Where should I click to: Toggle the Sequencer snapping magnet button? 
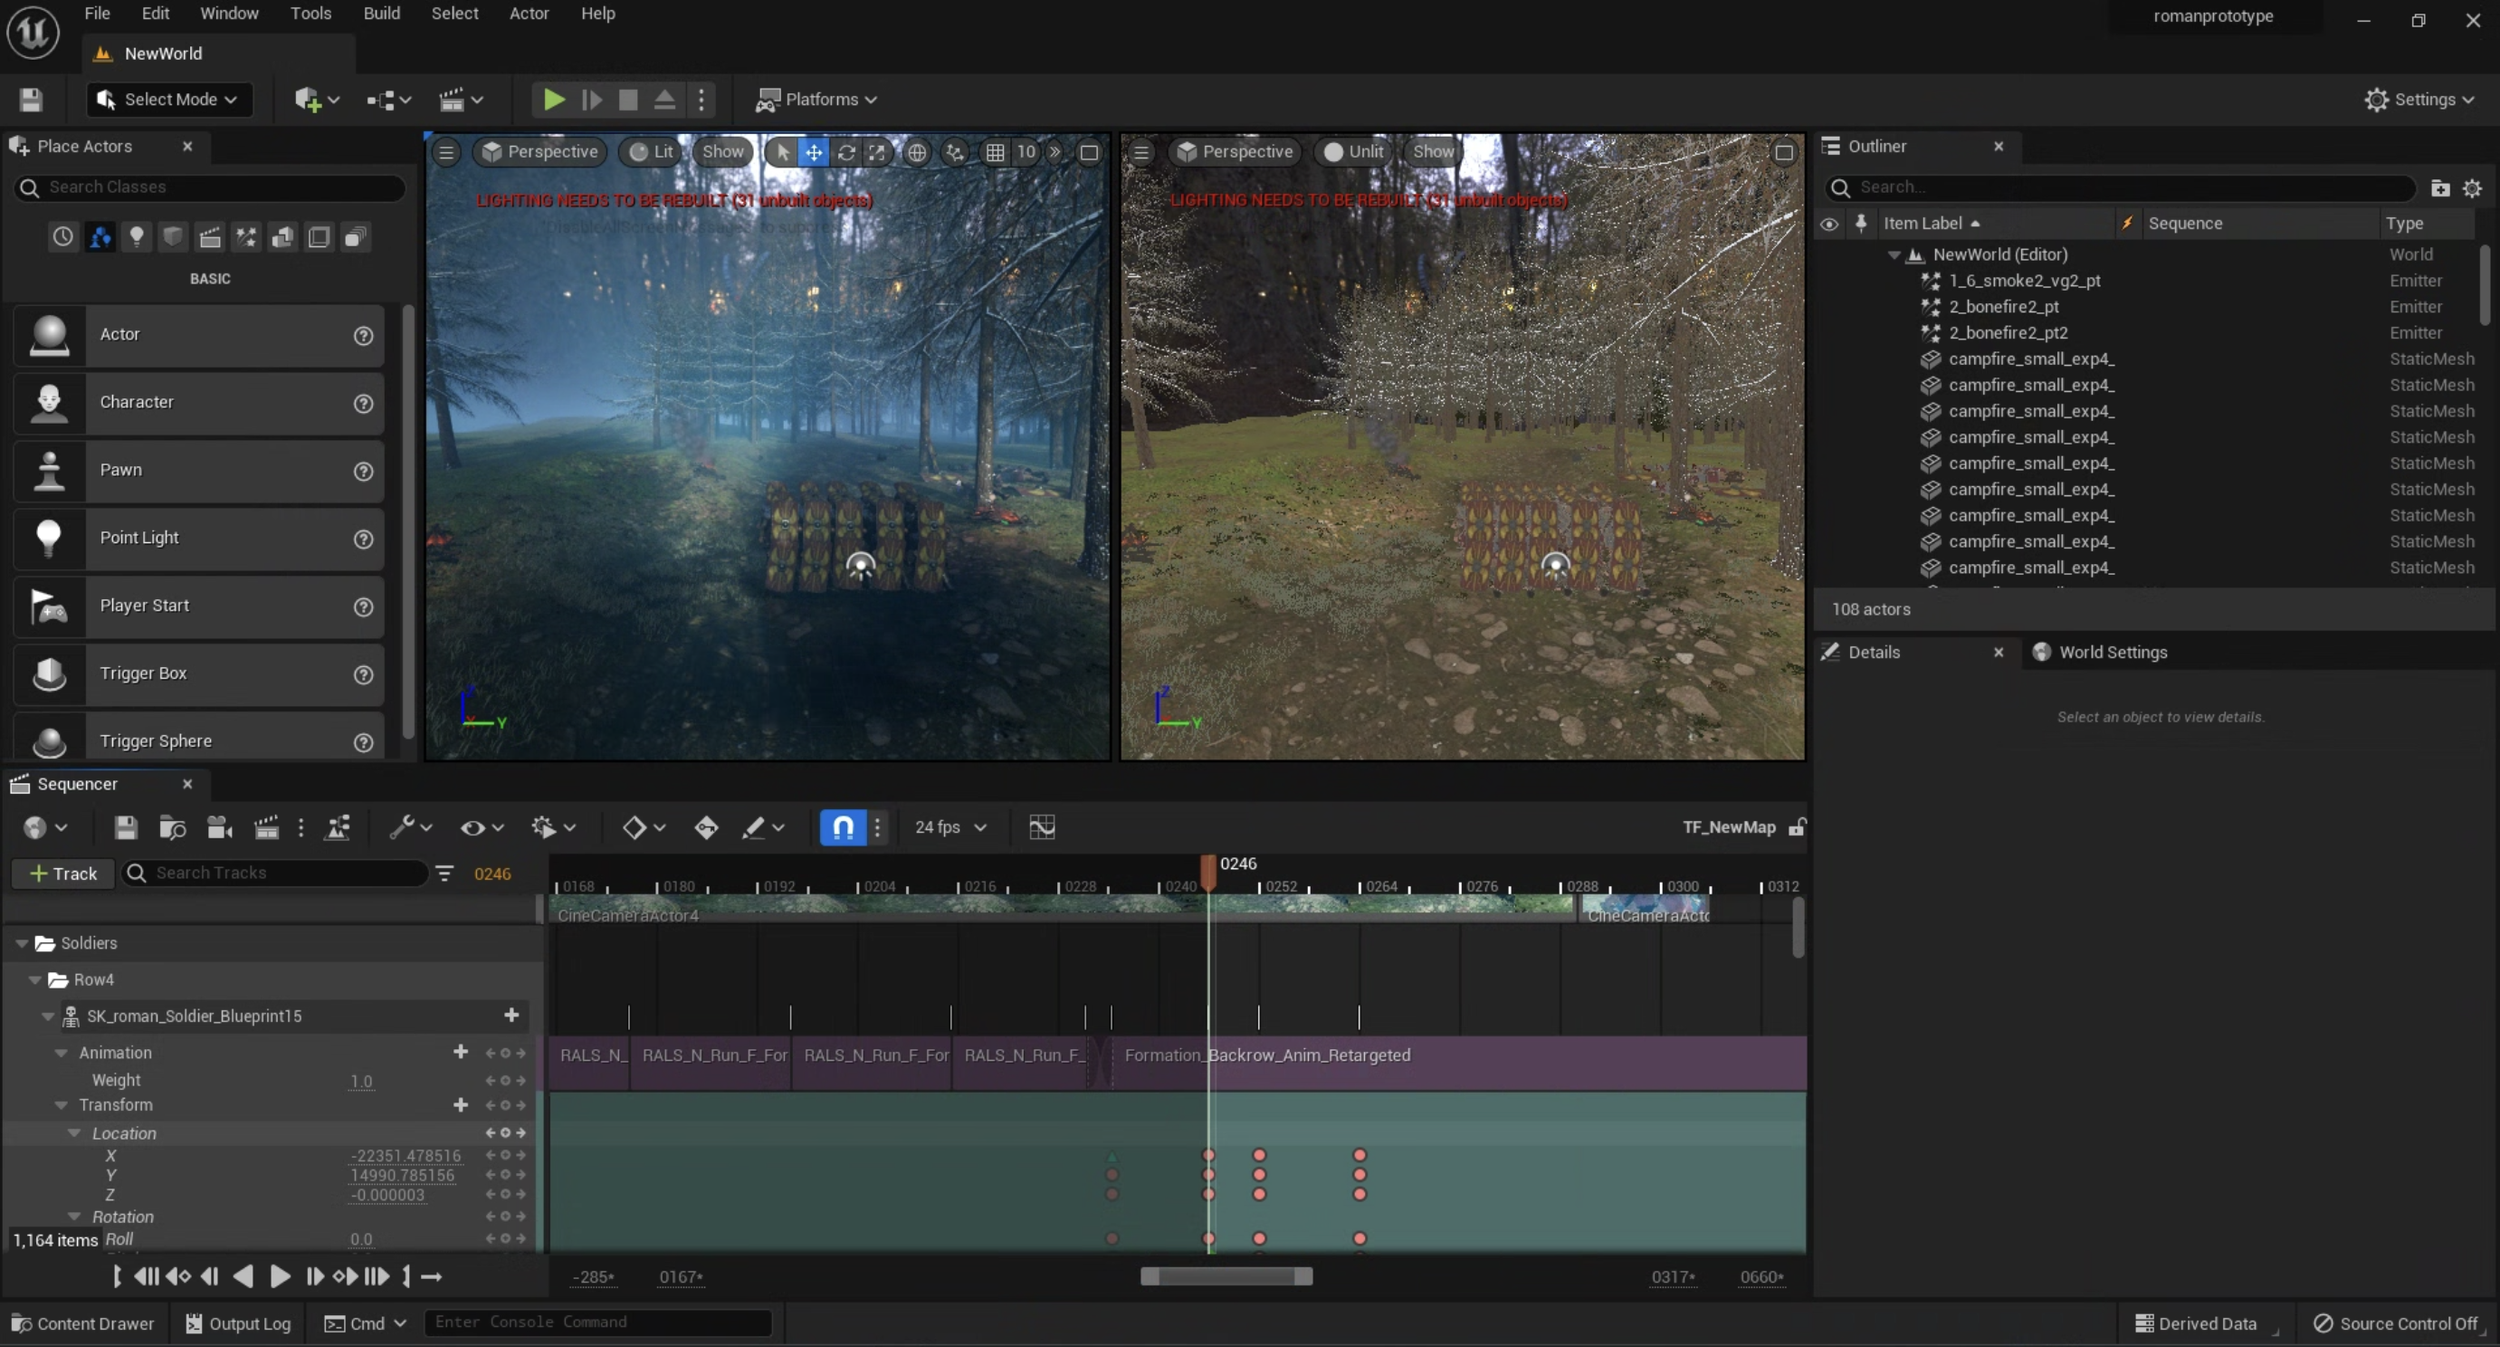(x=843, y=827)
